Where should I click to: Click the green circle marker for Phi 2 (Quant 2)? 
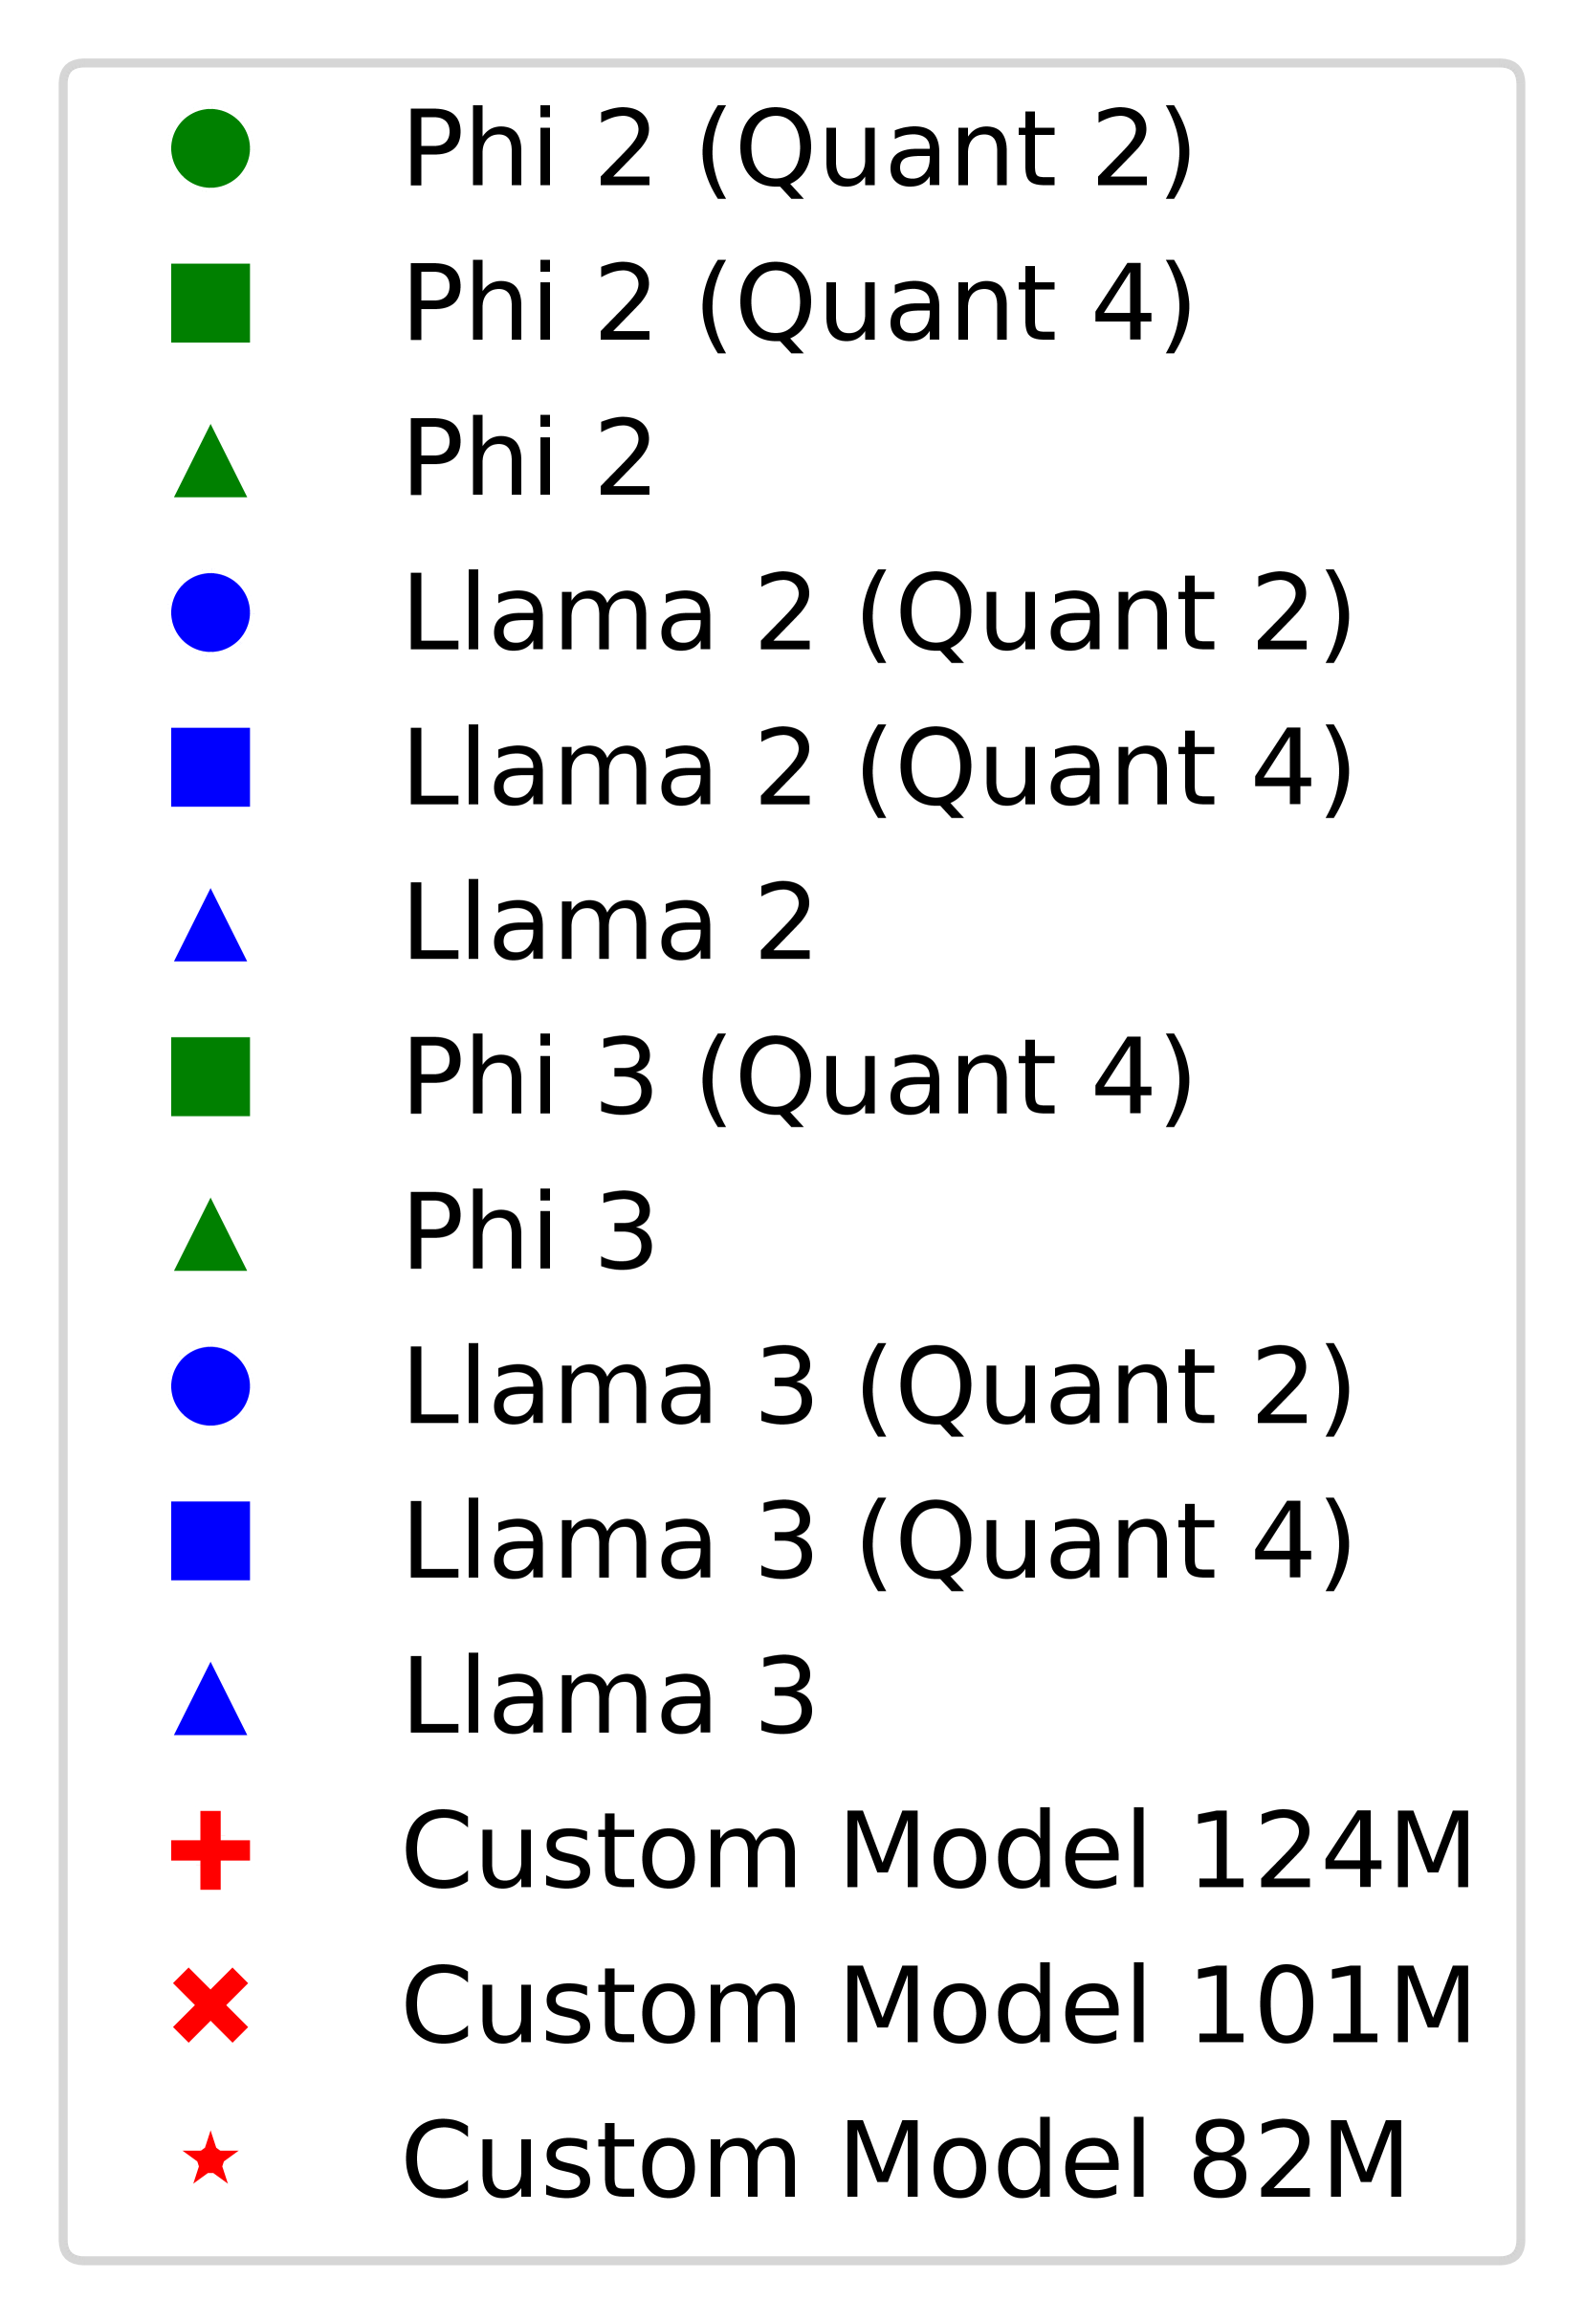coord(210,148)
